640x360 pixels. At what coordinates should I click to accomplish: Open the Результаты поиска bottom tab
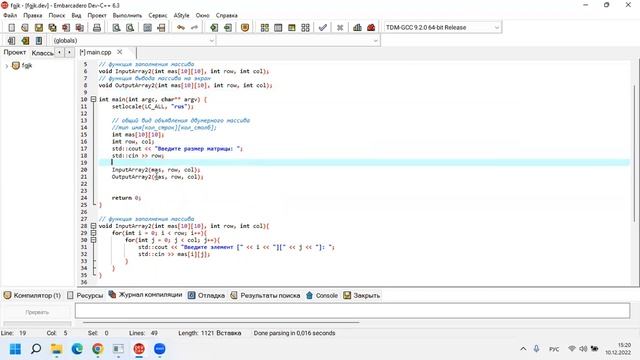pyautogui.click(x=265, y=295)
